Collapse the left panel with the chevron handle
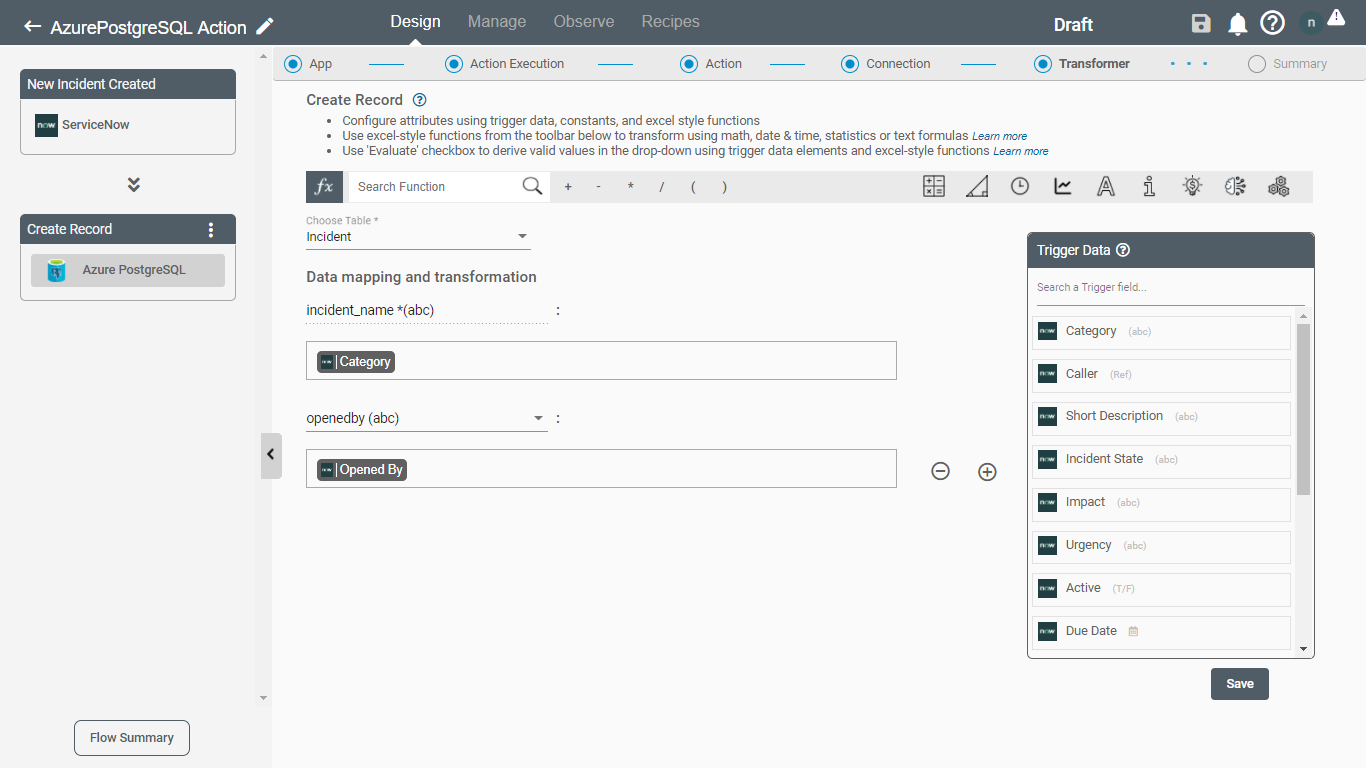Viewport: 1366px width, 768px height. pyautogui.click(x=271, y=455)
